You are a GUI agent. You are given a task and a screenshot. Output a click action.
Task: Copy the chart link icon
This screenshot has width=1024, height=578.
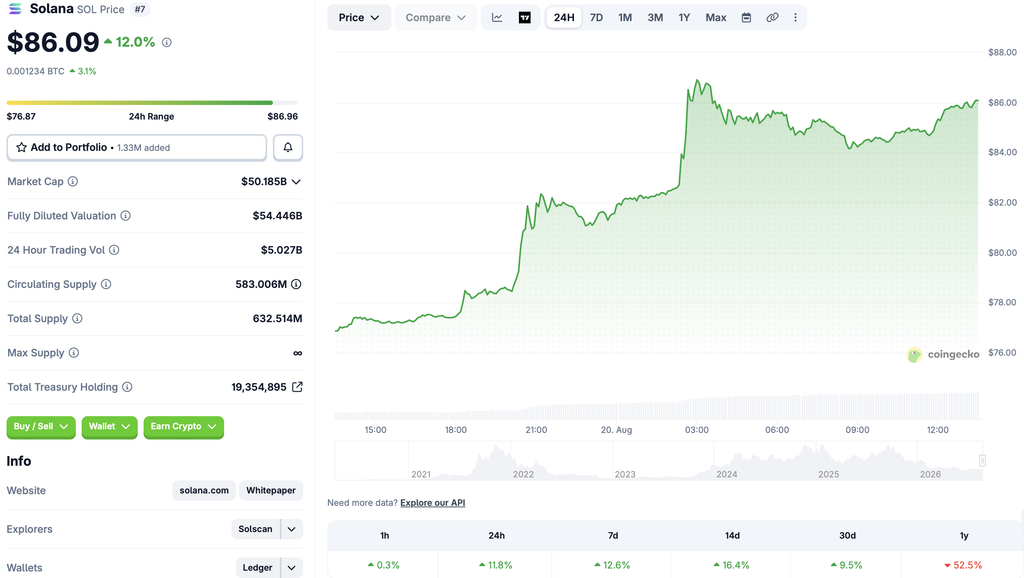(772, 18)
